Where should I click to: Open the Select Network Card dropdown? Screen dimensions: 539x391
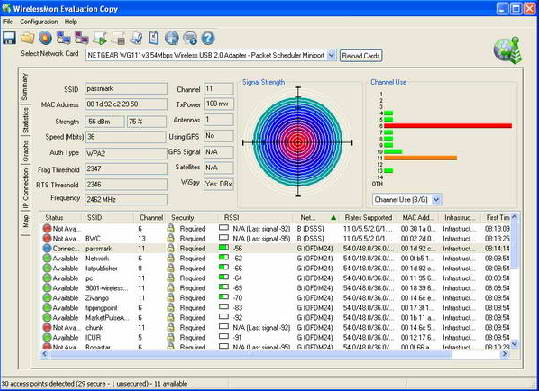(331, 55)
